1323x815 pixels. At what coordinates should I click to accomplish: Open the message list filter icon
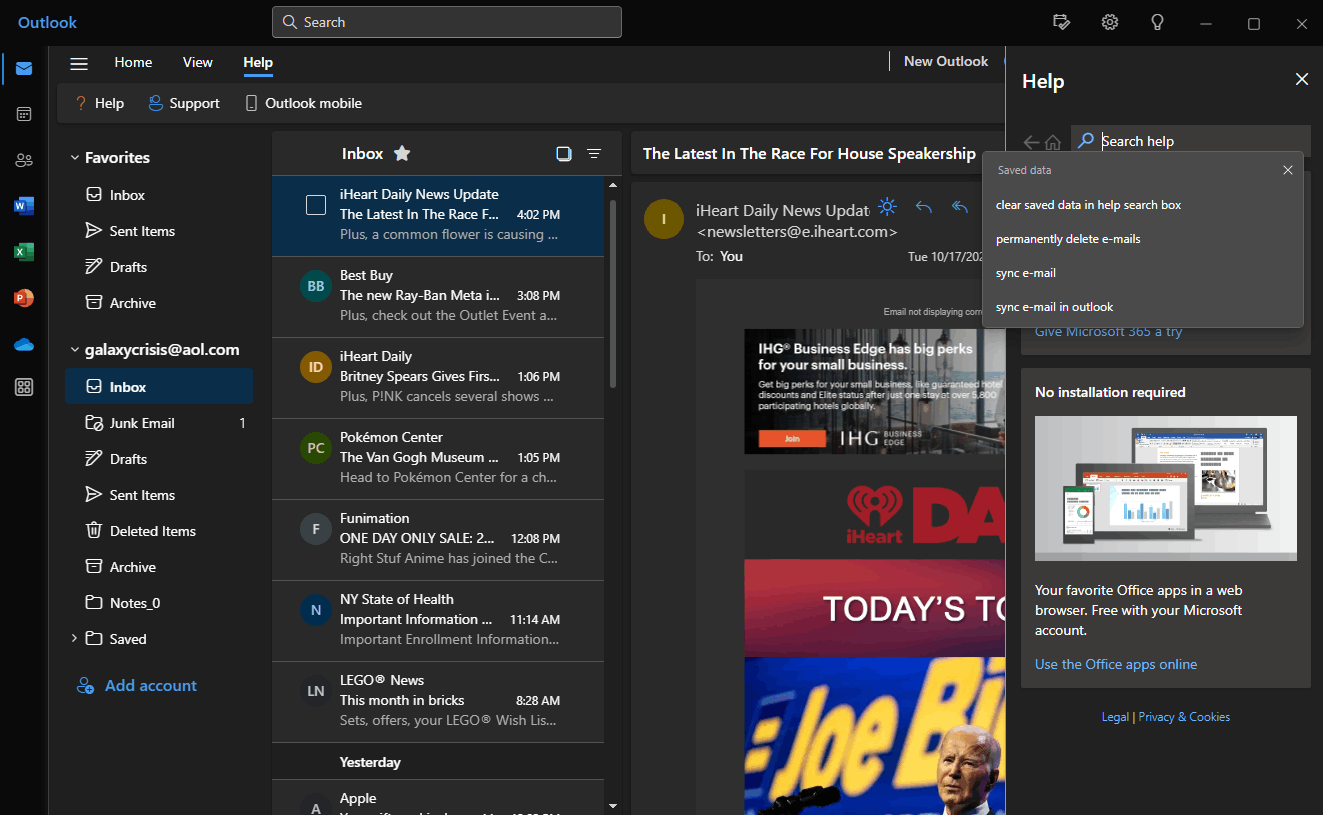[x=594, y=153]
